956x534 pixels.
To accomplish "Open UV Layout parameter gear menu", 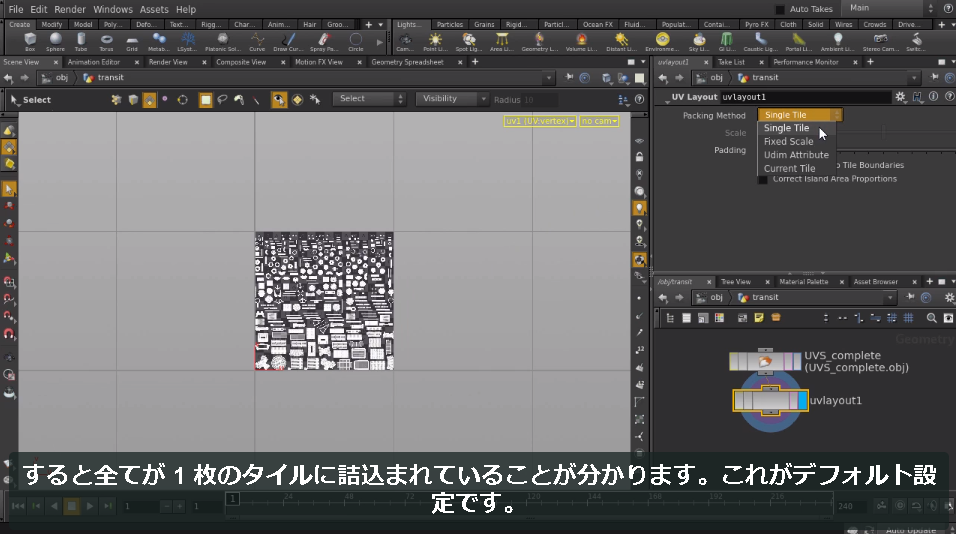I will click(x=901, y=96).
